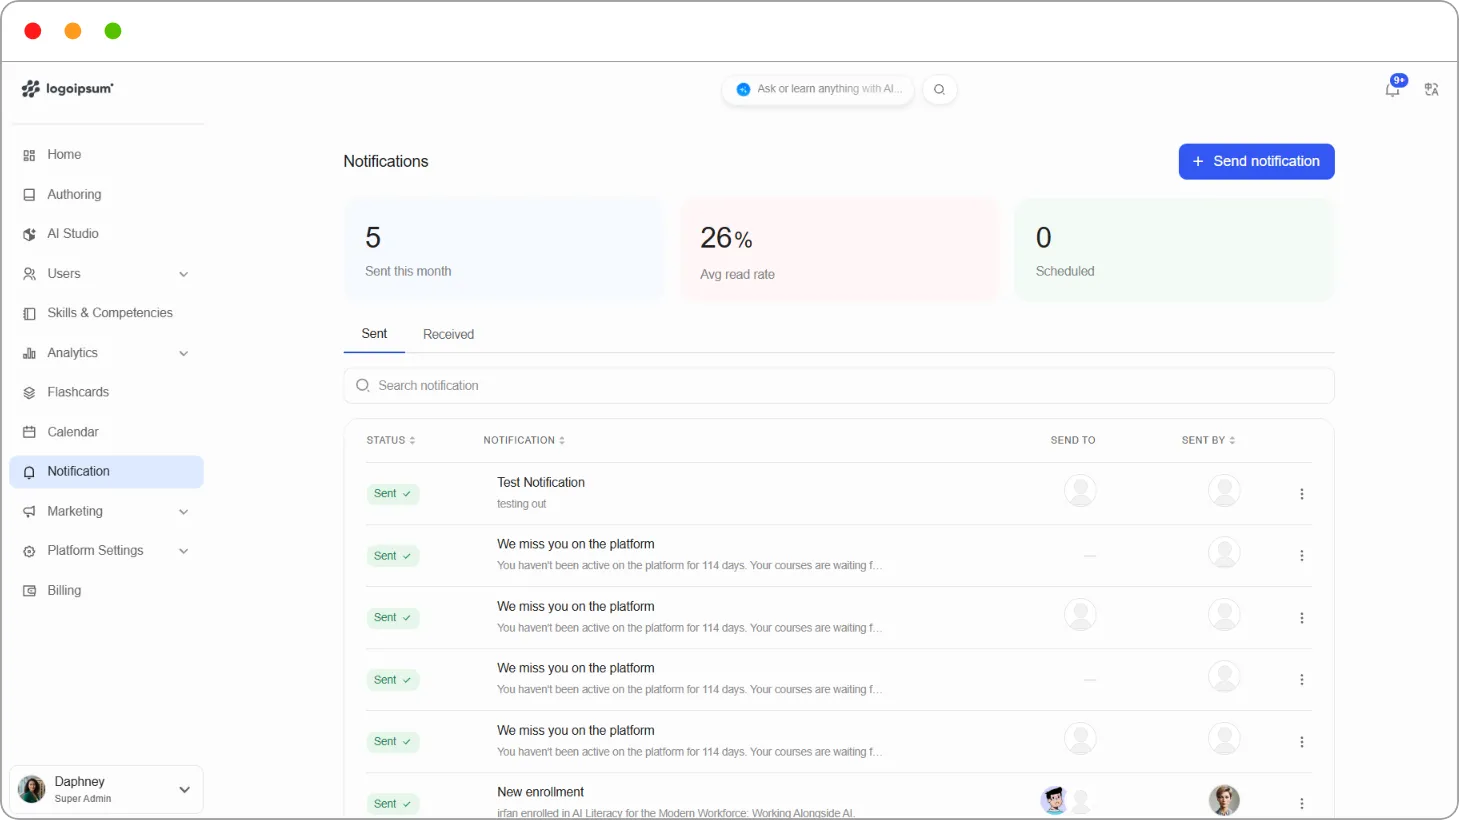Click the Authoring book icon
Viewport: 1459px width, 820px height.
(29, 195)
